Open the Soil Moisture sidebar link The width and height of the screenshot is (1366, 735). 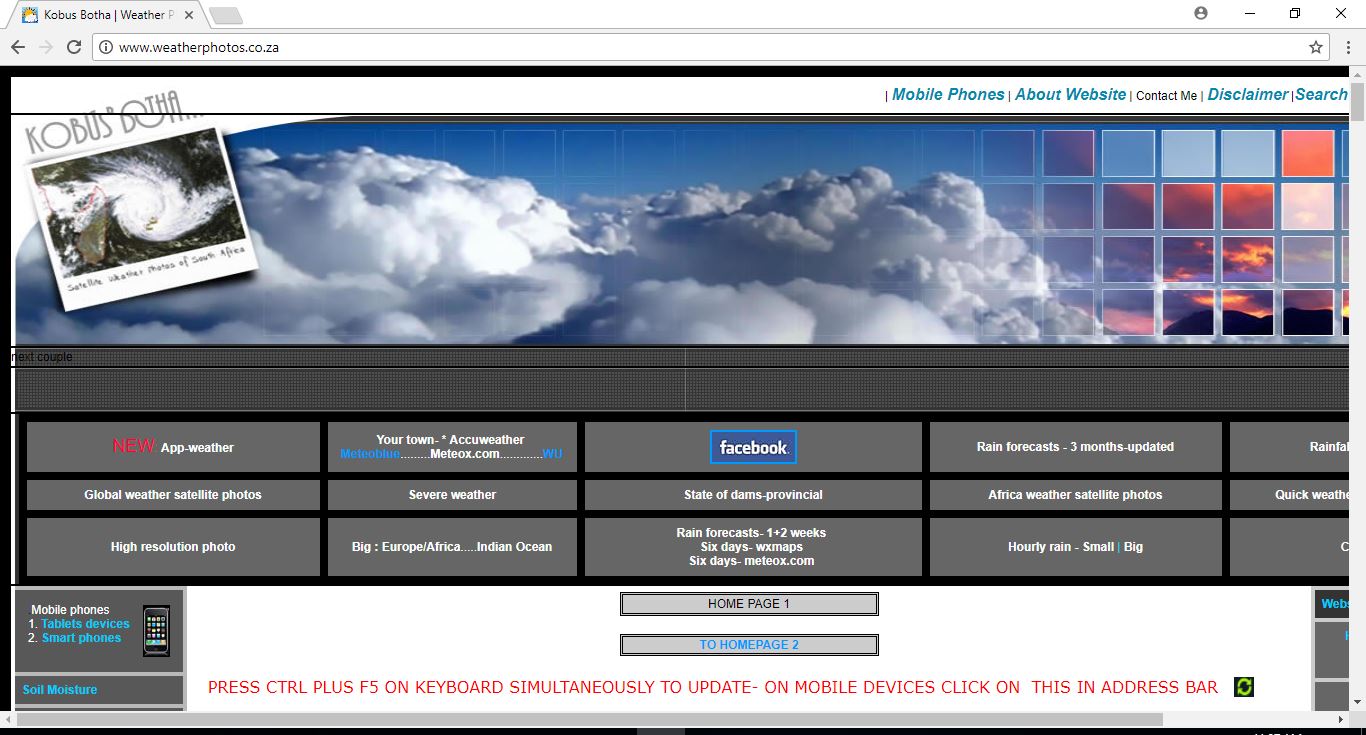coord(60,690)
